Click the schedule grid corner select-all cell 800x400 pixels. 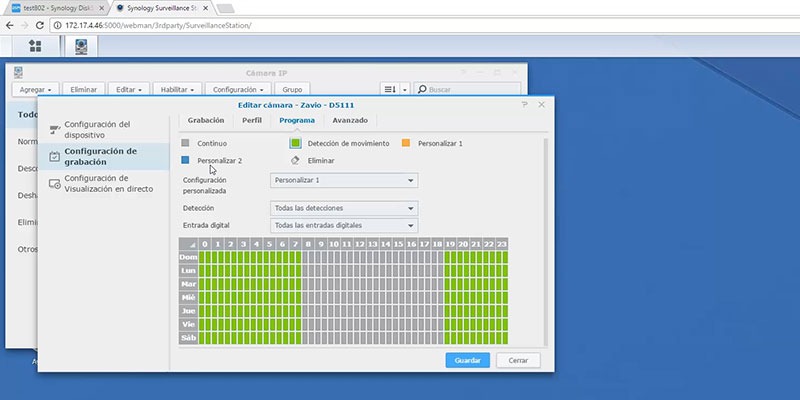pyautogui.click(x=188, y=244)
